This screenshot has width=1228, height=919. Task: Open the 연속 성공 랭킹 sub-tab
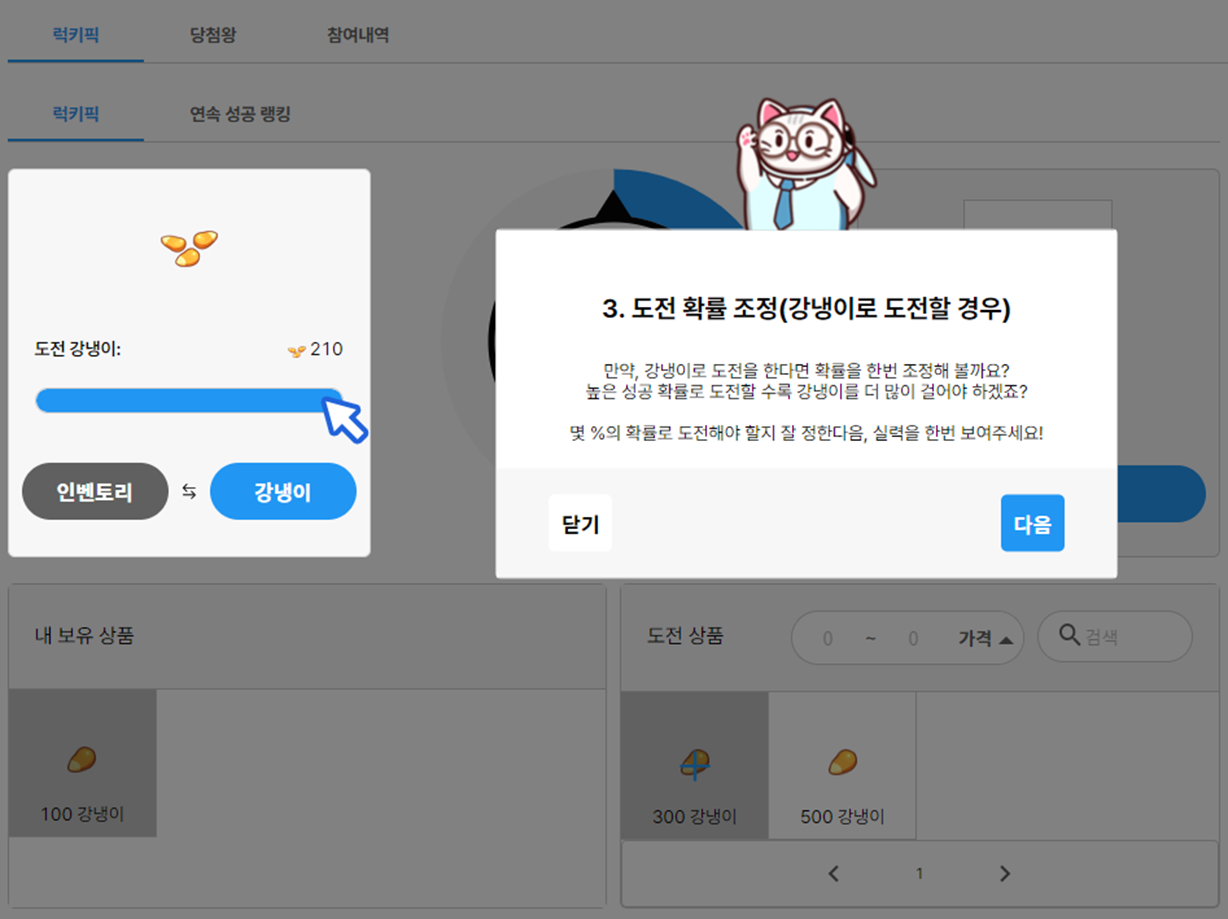[x=240, y=114]
